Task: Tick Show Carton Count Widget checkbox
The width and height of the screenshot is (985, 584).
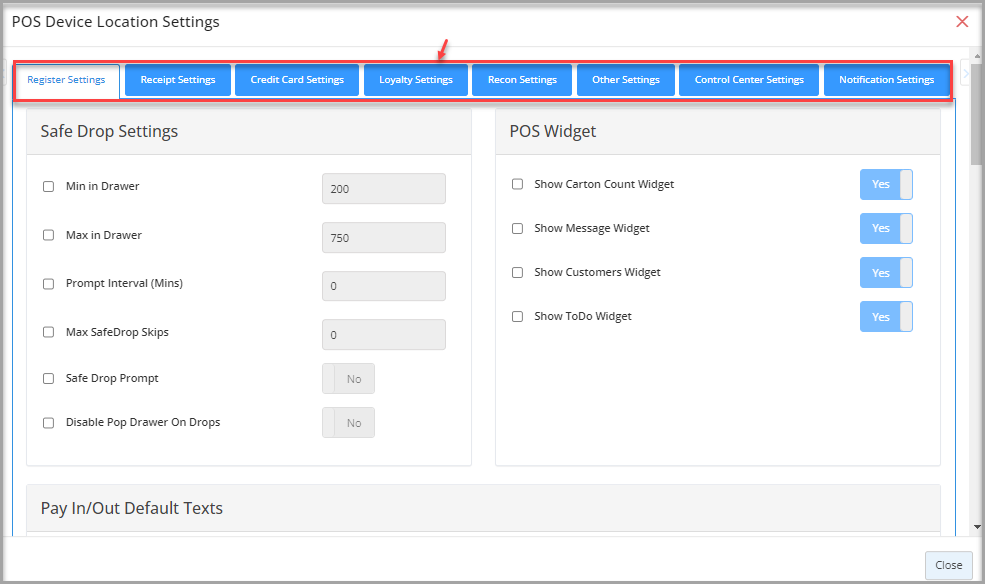Action: [x=518, y=184]
